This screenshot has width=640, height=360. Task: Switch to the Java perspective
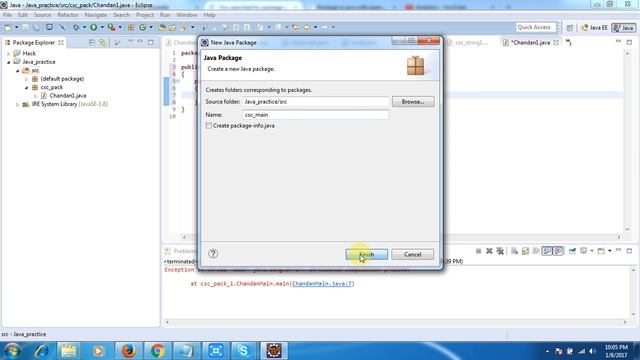[x=623, y=27]
